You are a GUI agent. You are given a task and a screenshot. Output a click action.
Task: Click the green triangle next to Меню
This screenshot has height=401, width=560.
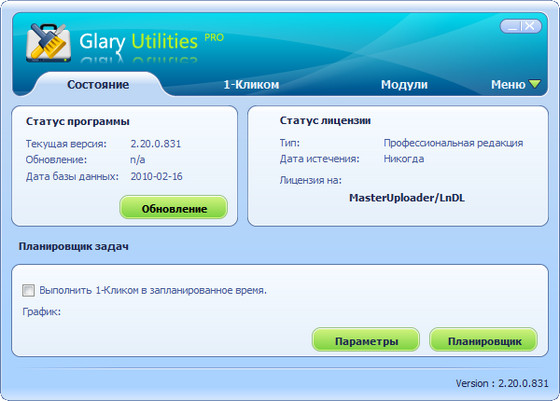534,84
